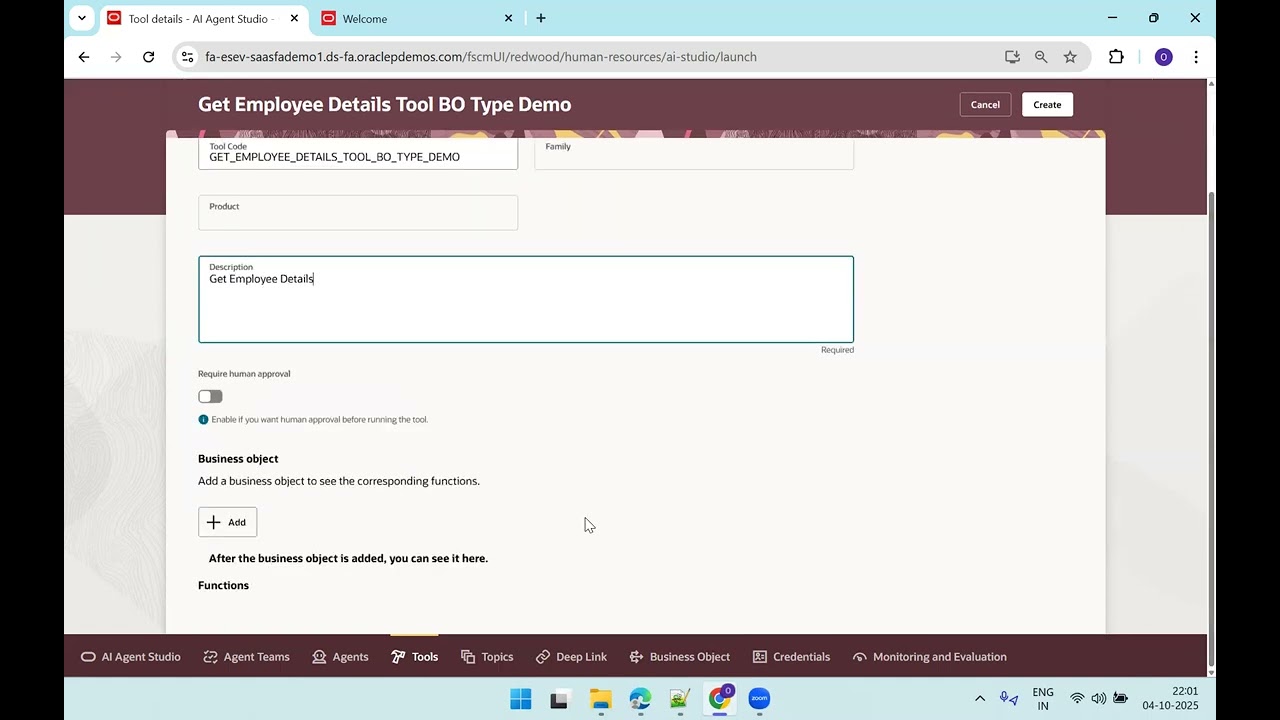Open the tab search dropdown arrow

click(x=82, y=18)
